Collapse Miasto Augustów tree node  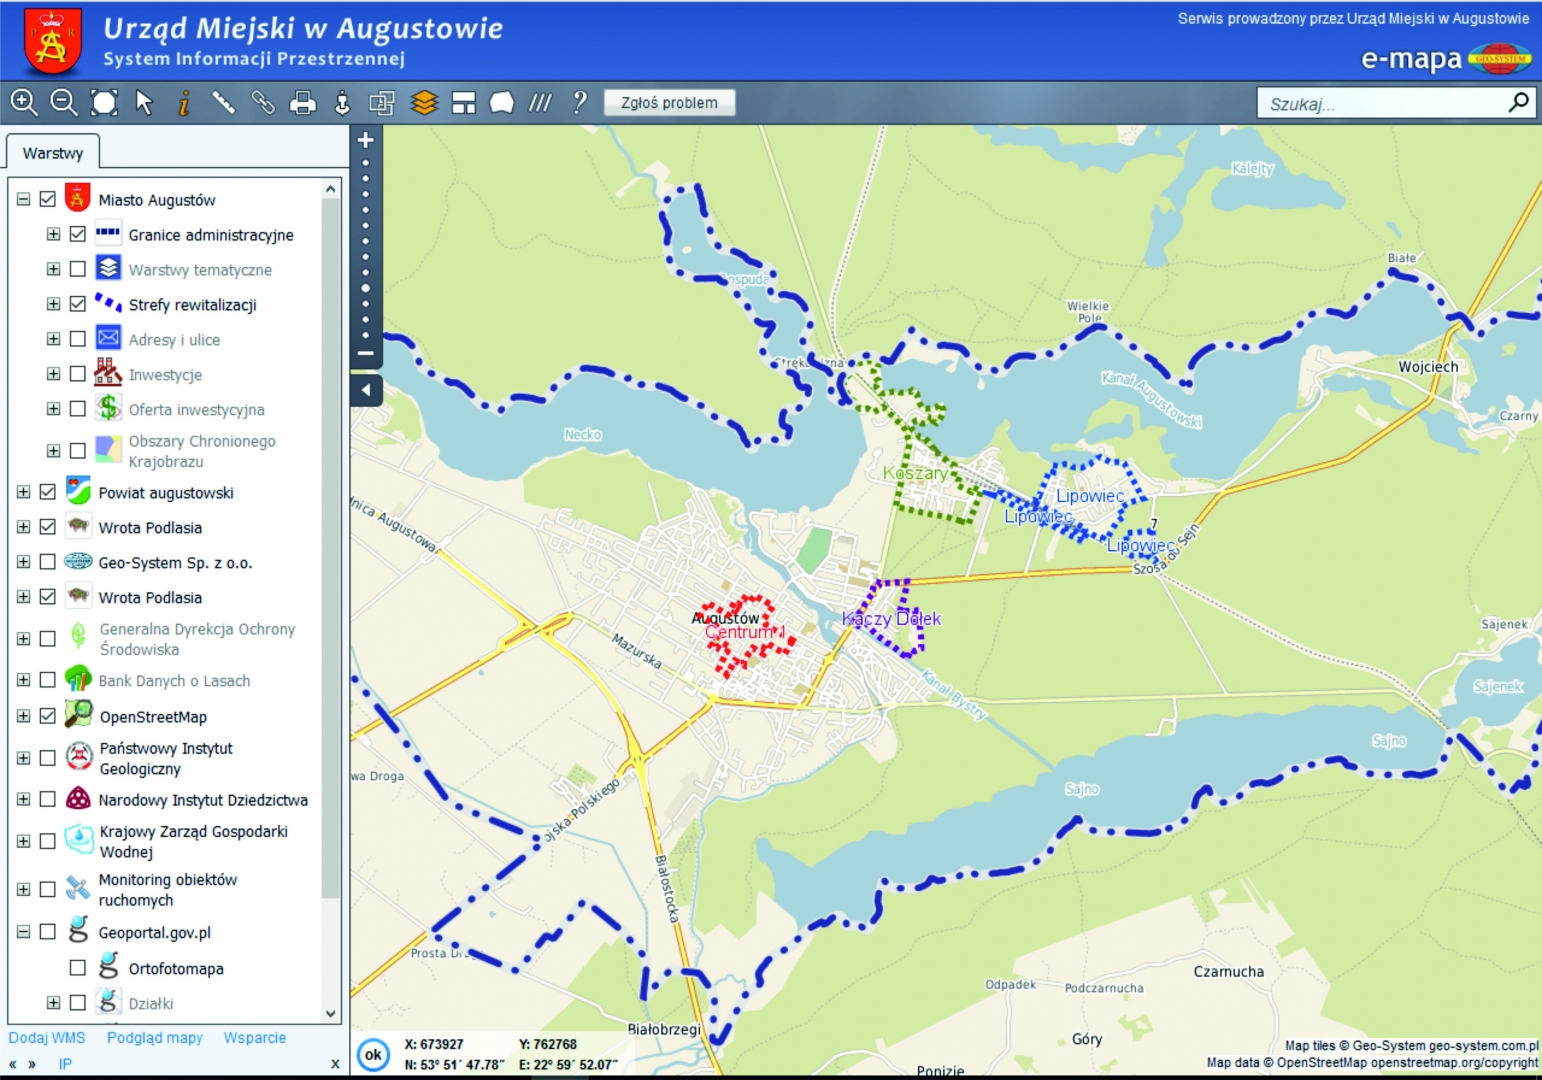(x=23, y=199)
